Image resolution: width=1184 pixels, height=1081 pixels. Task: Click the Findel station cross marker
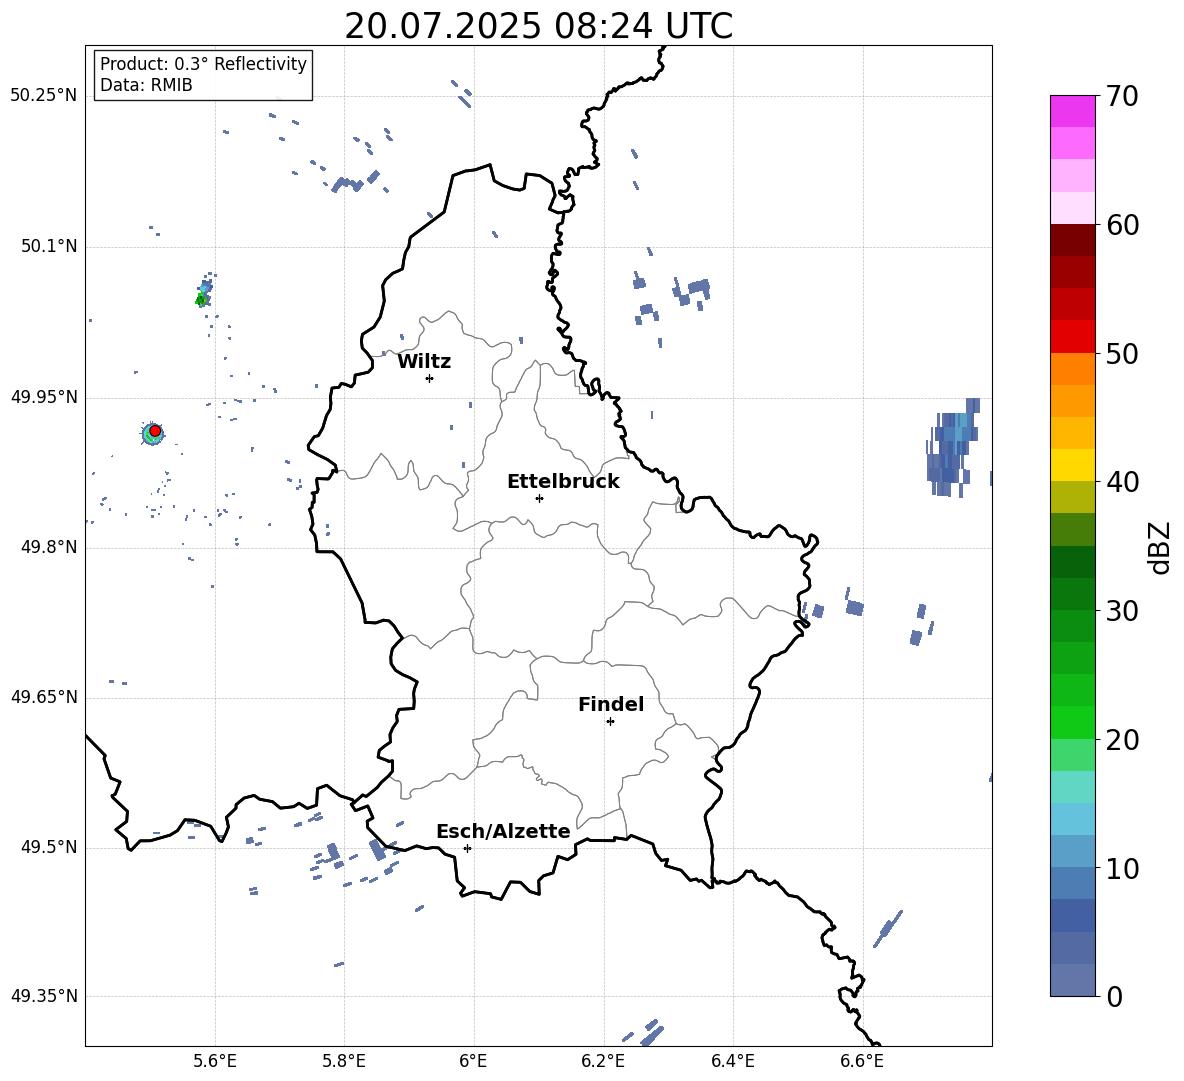[610, 722]
